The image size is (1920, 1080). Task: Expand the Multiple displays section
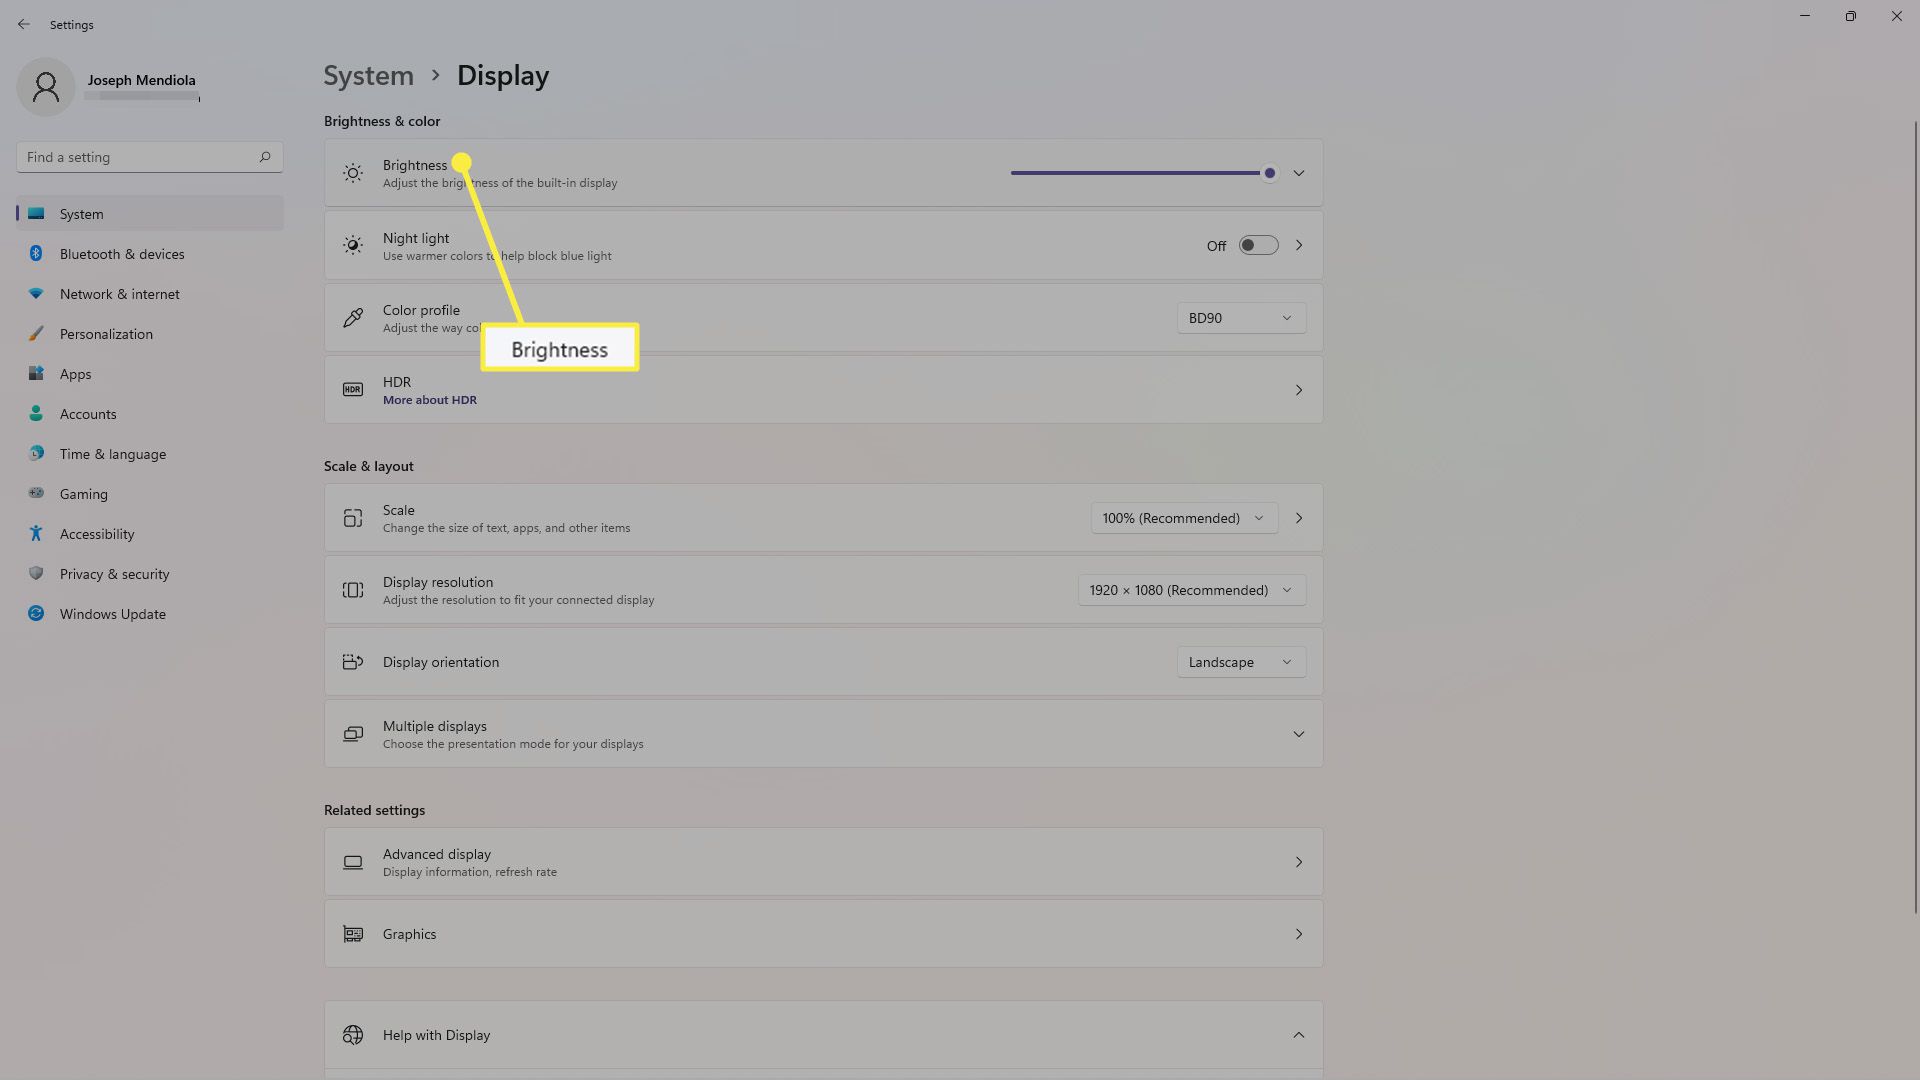(x=1299, y=734)
